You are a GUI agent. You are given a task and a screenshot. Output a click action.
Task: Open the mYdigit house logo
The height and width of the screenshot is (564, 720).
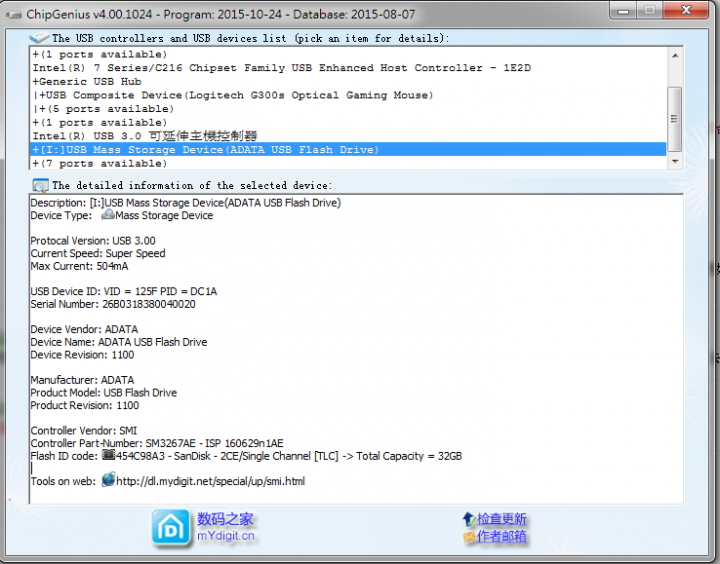tap(171, 528)
